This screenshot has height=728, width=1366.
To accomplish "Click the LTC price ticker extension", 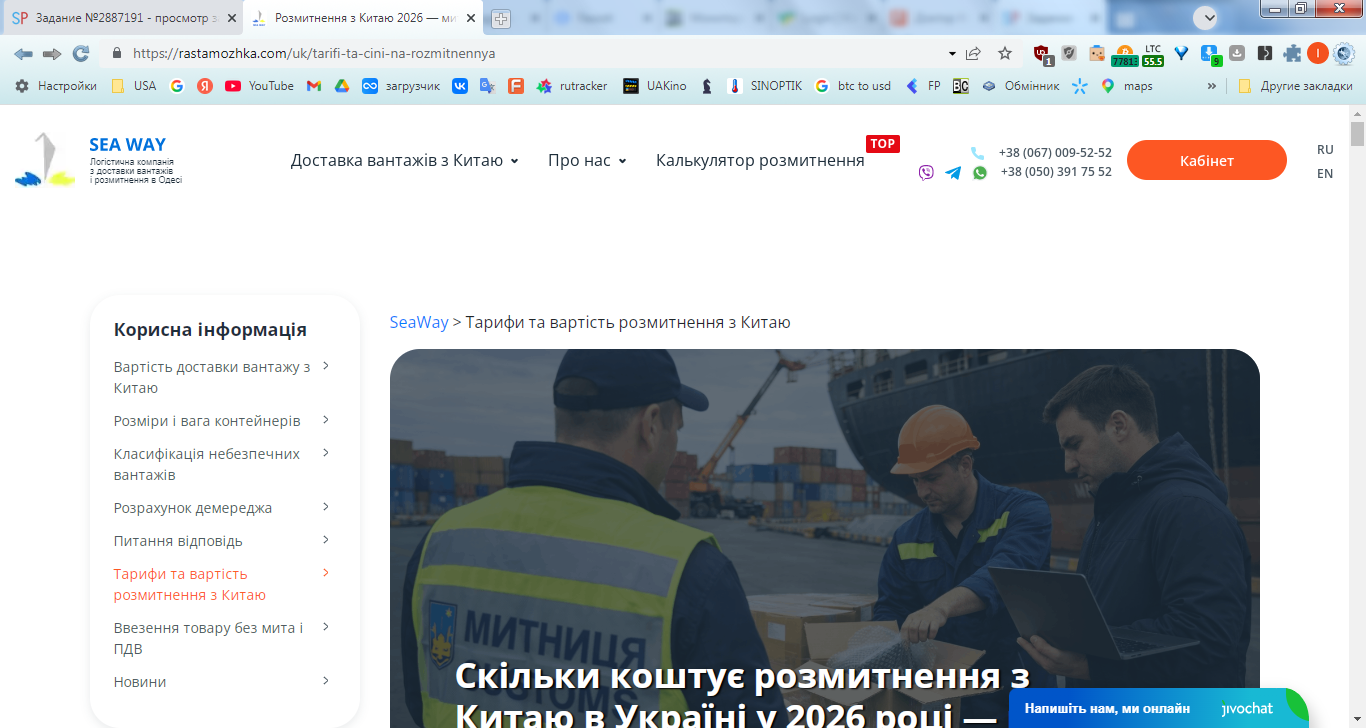I will pyautogui.click(x=1153, y=54).
